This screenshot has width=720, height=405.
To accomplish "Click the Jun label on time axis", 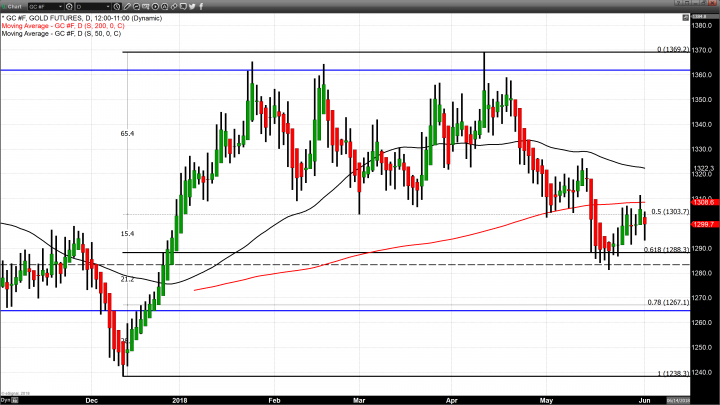I will (x=645, y=400).
